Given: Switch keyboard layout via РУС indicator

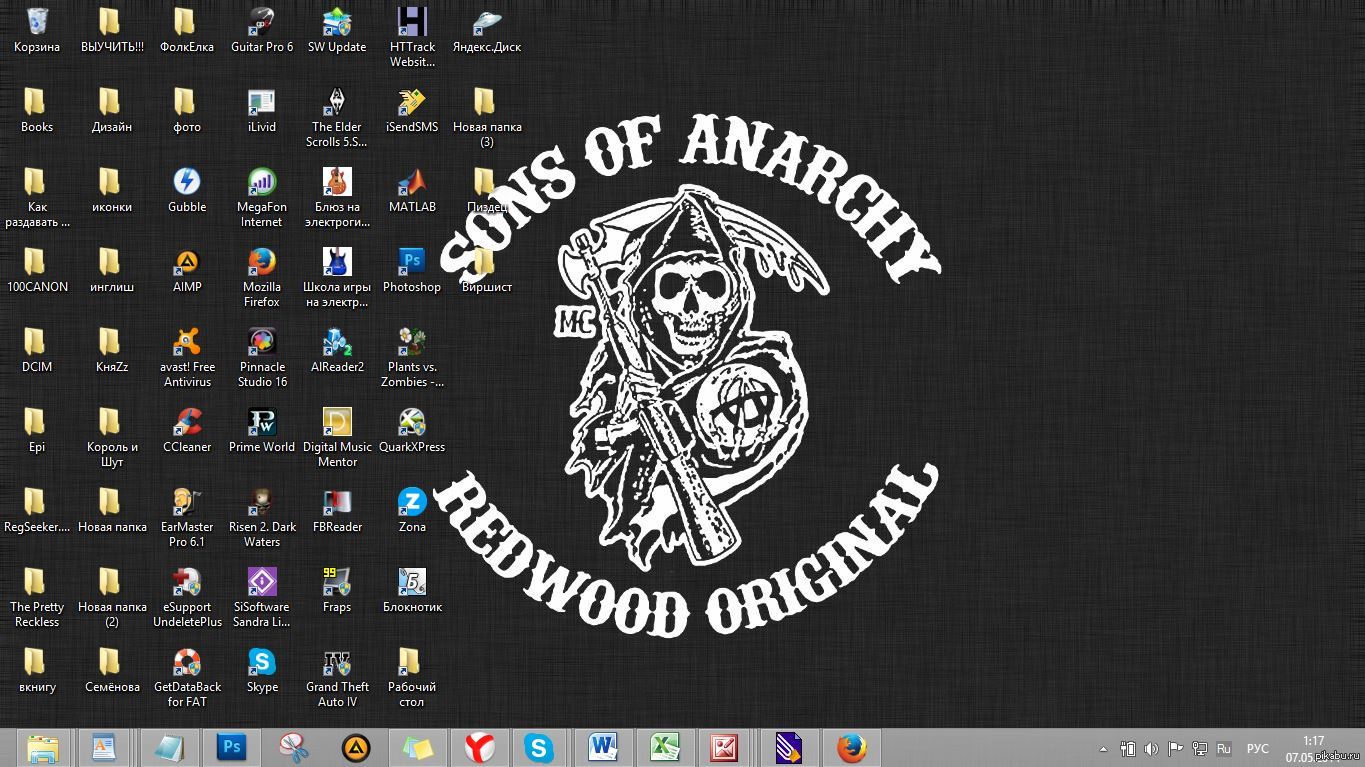Looking at the screenshot, I should click(1257, 748).
